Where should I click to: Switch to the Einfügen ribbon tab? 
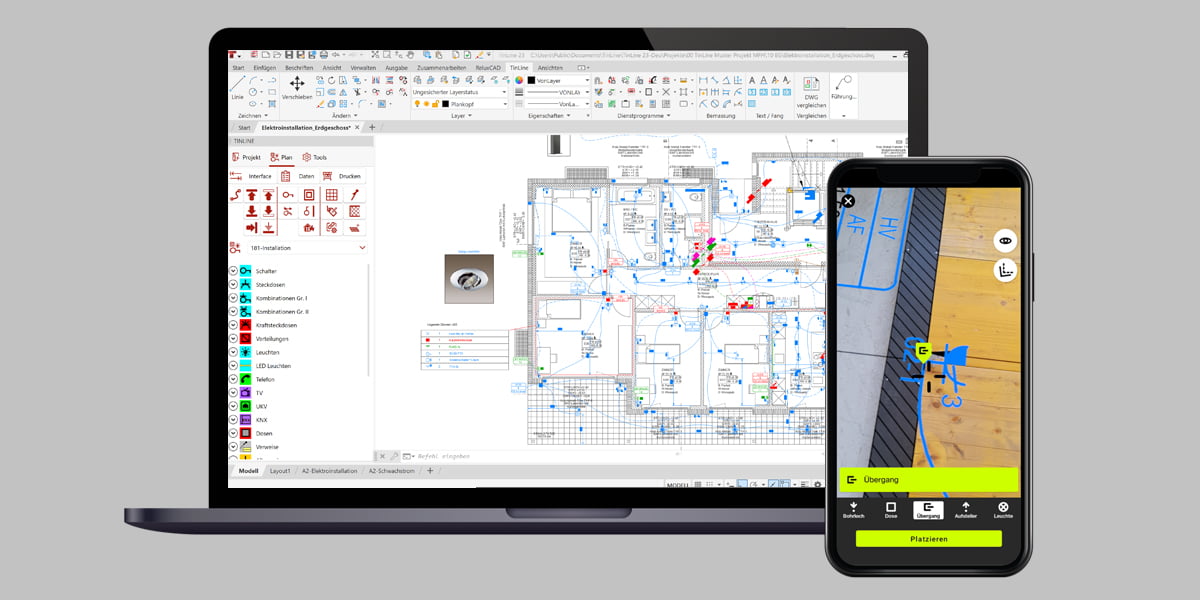264,68
